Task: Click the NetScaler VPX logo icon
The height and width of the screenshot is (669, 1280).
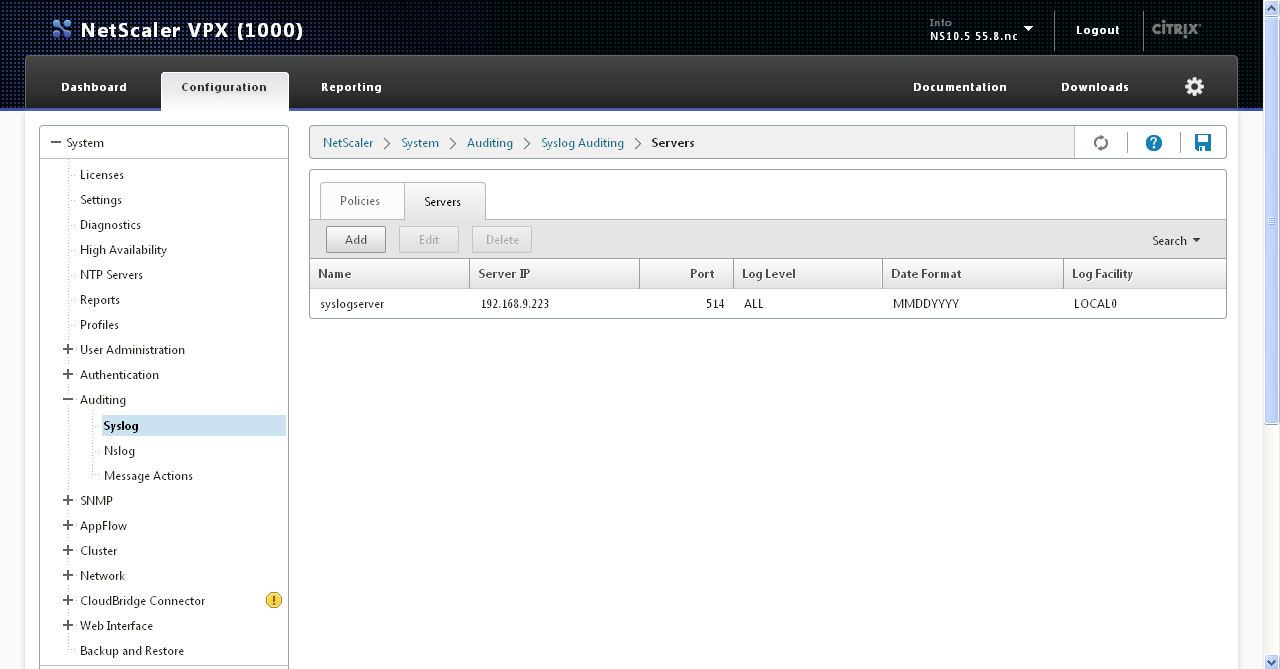Action: (62, 30)
